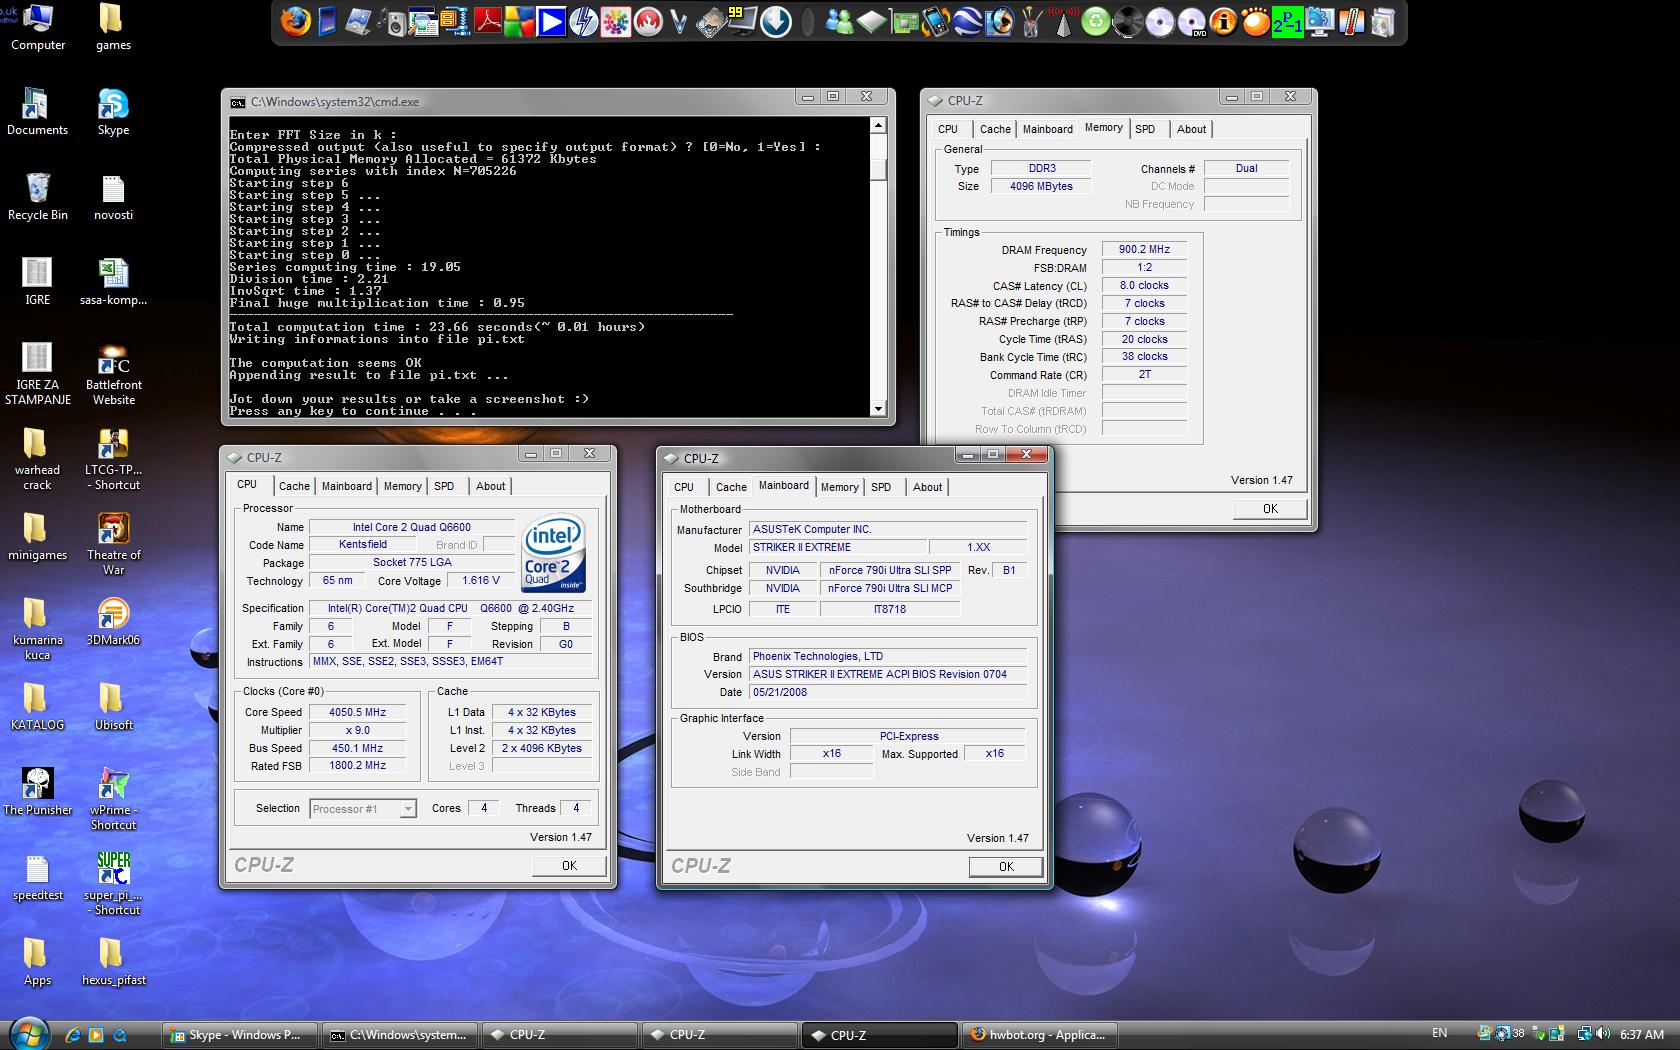The width and height of the screenshot is (1680, 1050).
Task: Click the Rated FSB 1800.2 MHz value
Action: pyautogui.click(x=357, y=766)
